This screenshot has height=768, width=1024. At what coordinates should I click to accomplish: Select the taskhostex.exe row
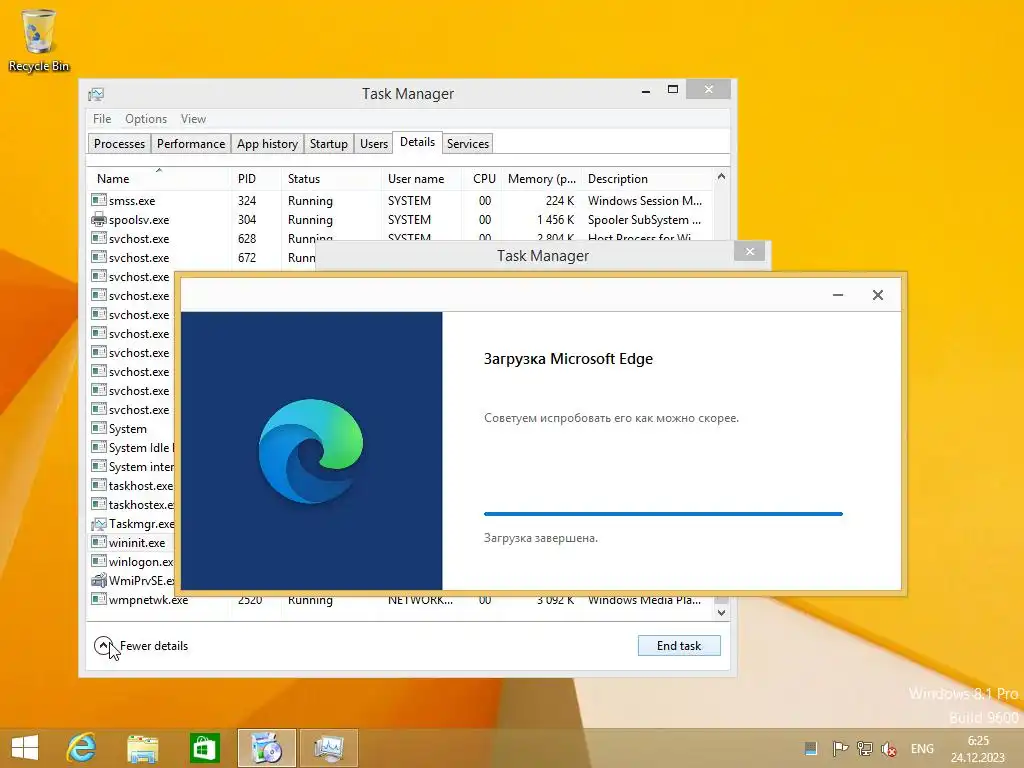[x=131, y=505]
